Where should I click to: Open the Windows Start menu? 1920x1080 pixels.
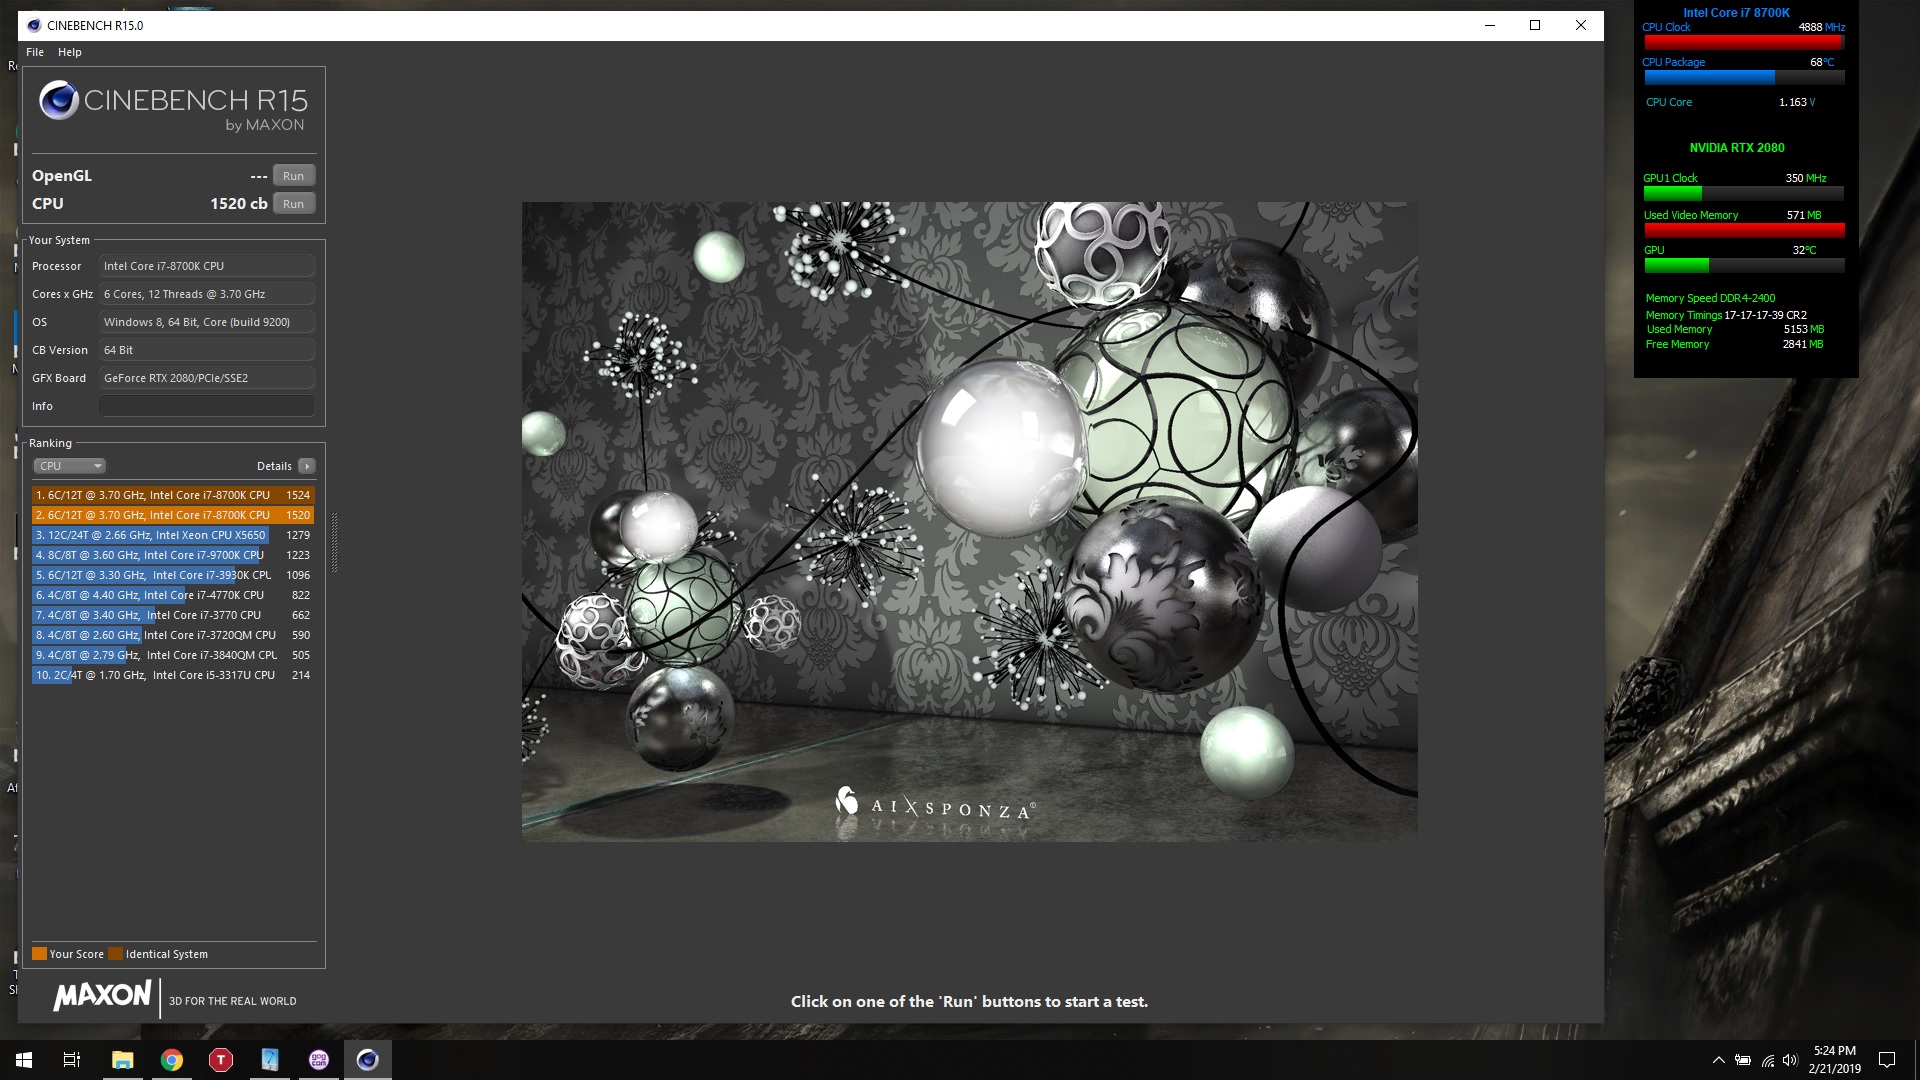(24, 1060)
